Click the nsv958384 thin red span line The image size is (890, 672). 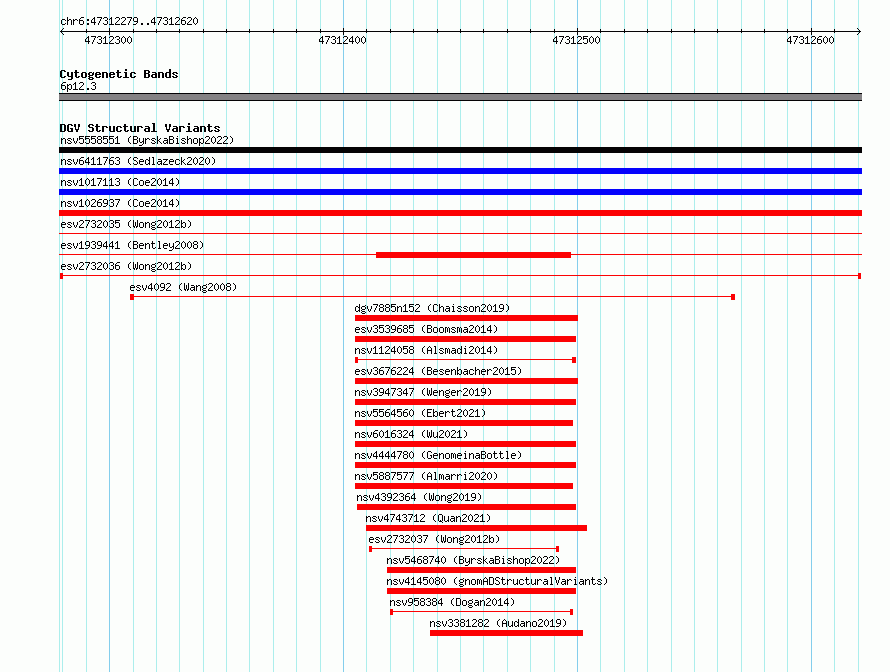481,612
